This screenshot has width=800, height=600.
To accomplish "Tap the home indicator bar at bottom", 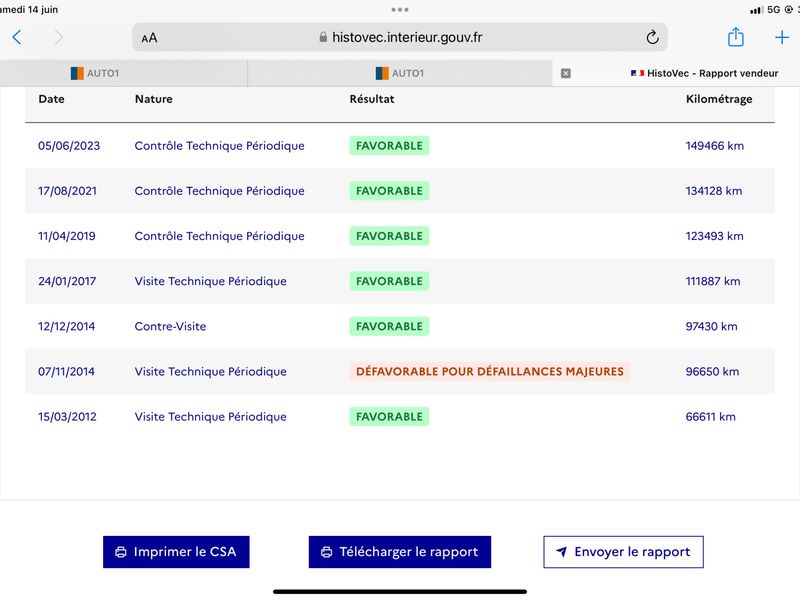I will pos(400,592).
